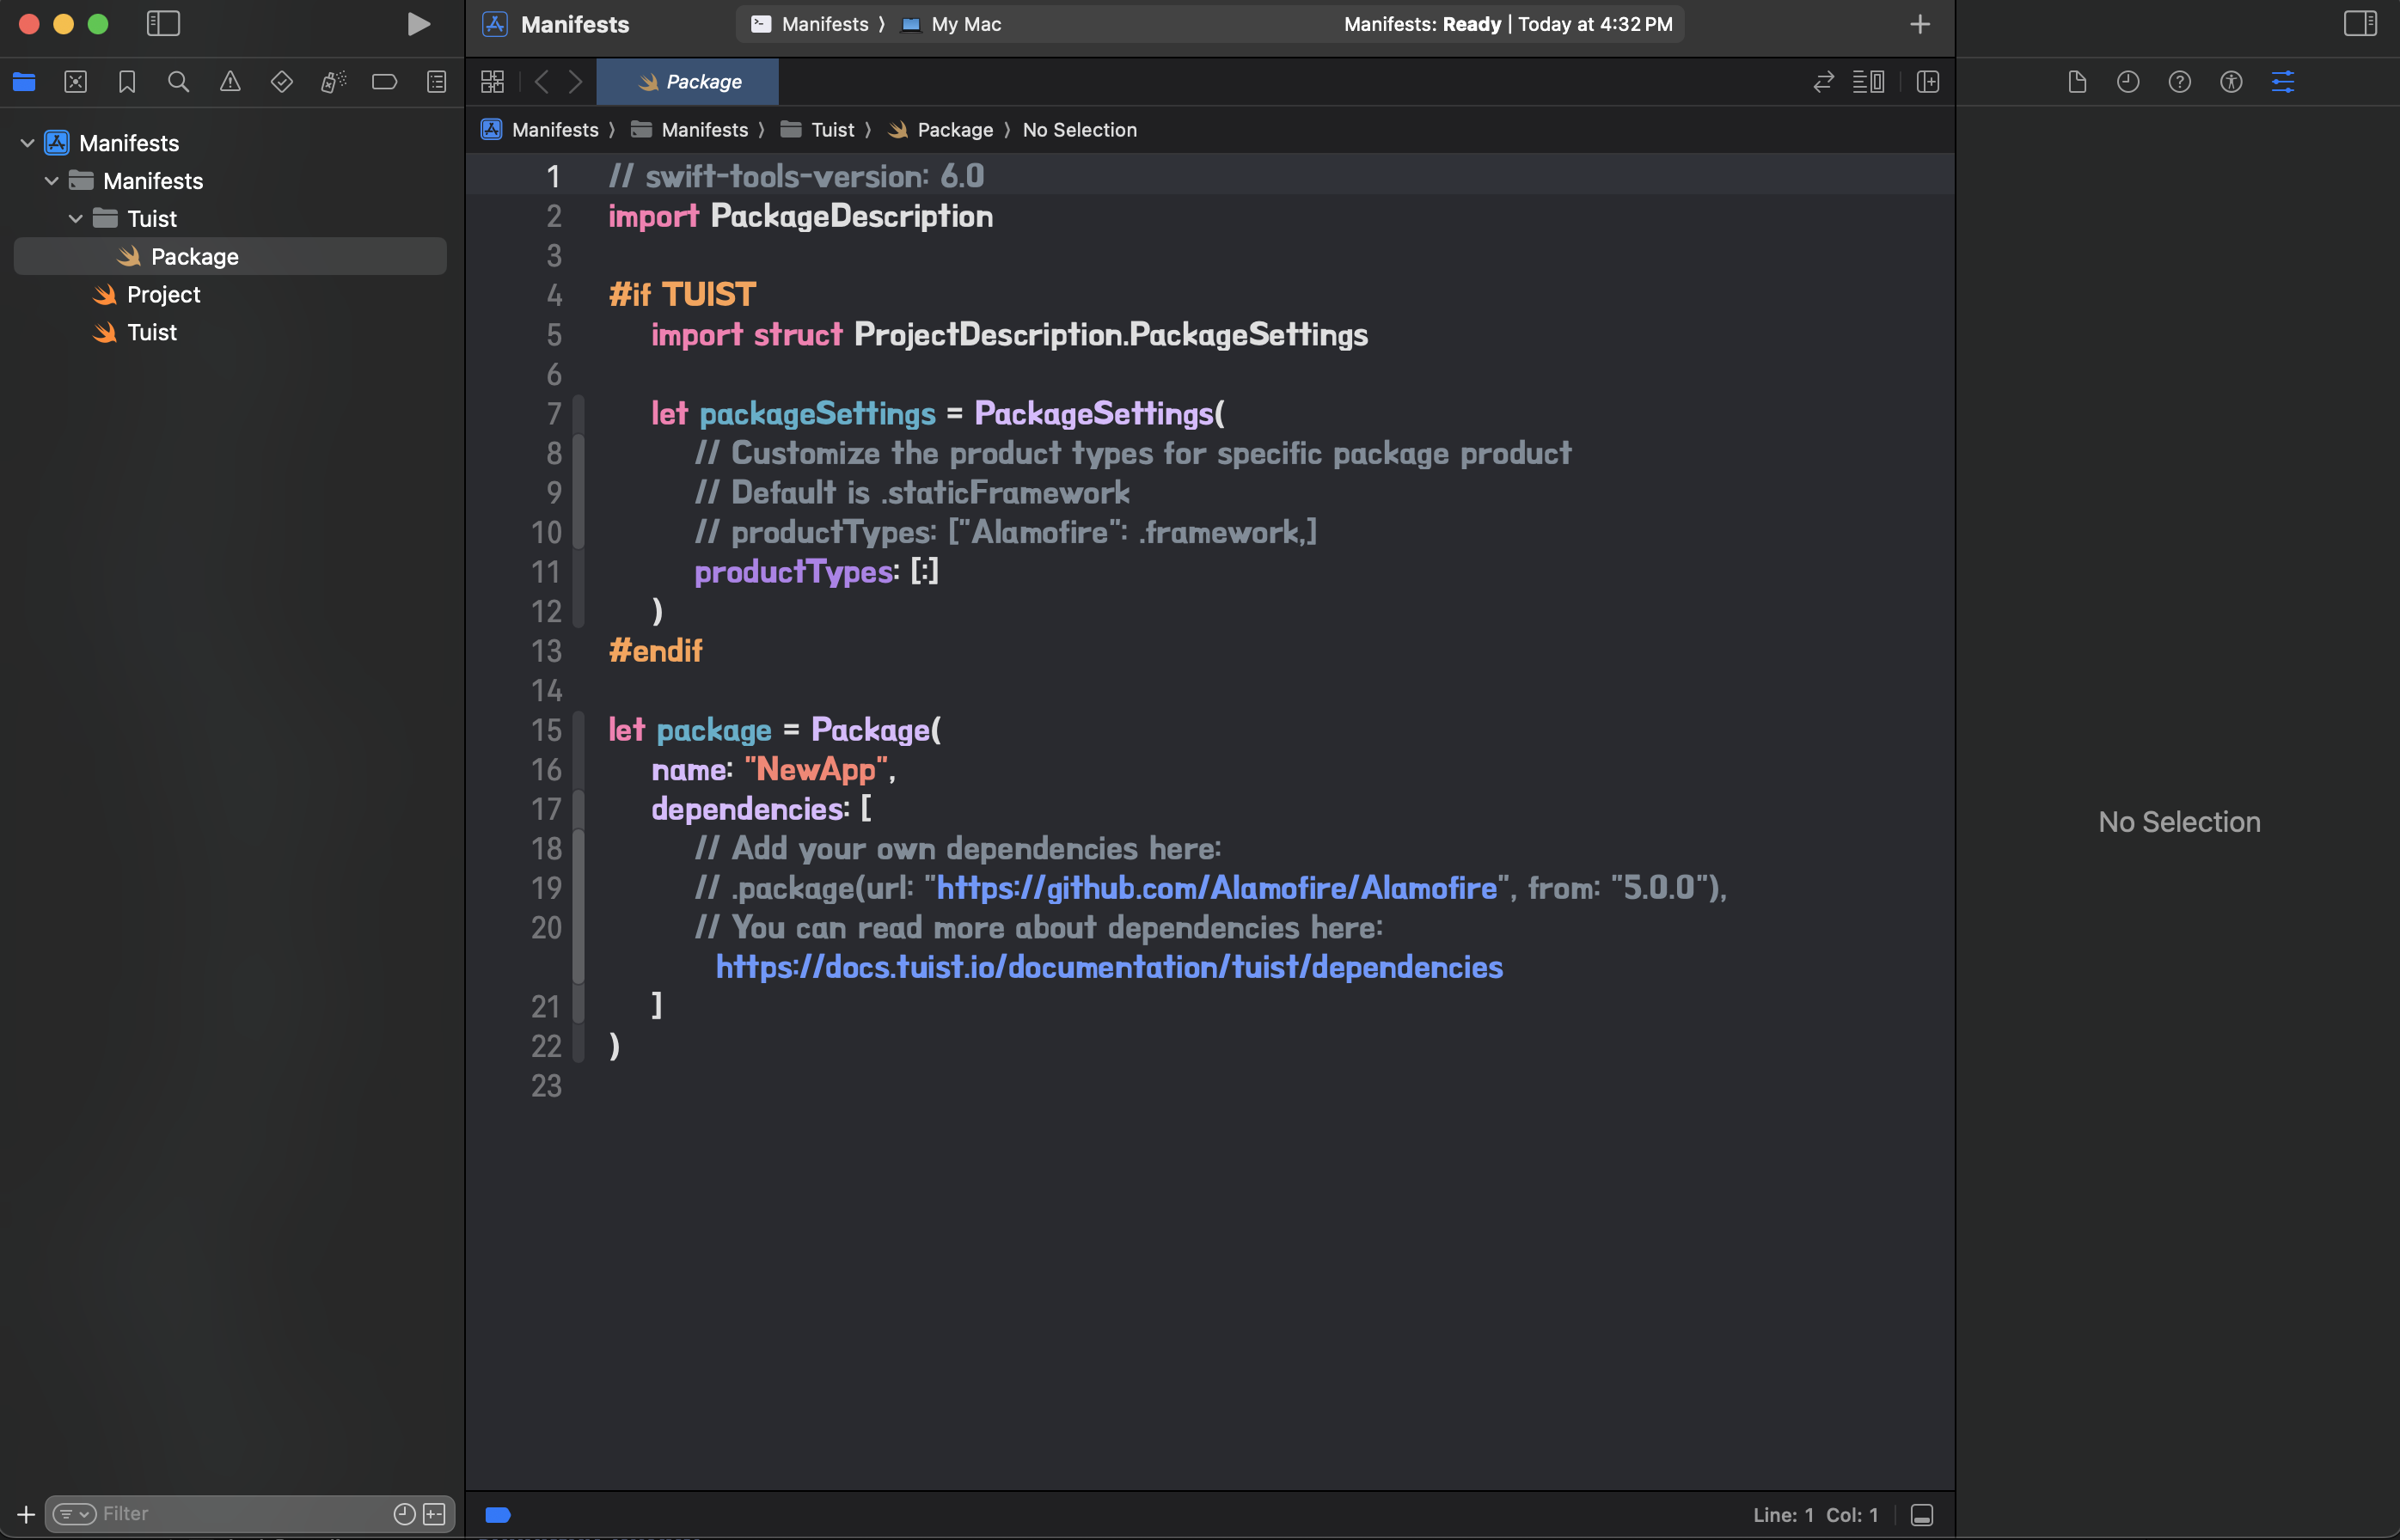
Task: Show the Quick Help inspector
Action: pyautogui.click(x=2180, y=82)
